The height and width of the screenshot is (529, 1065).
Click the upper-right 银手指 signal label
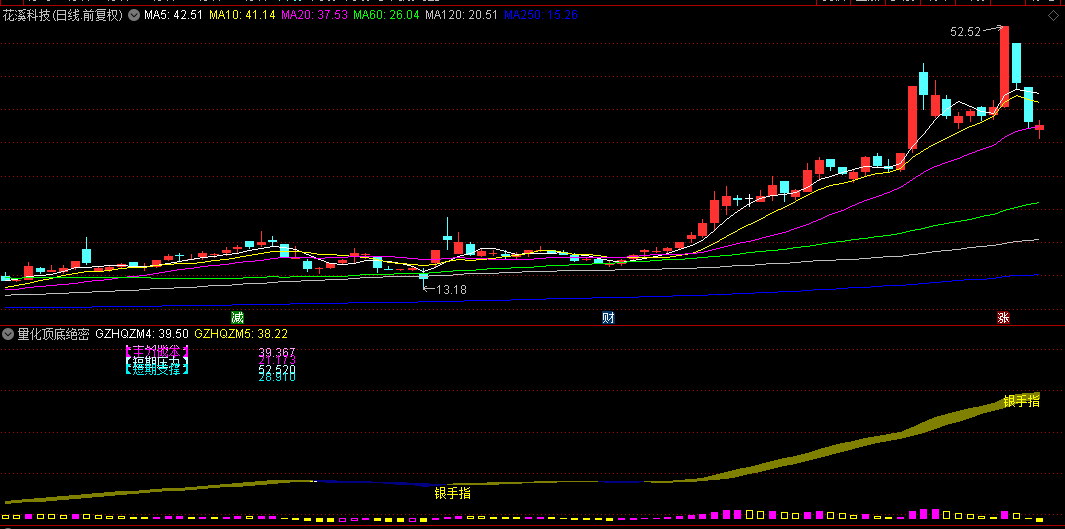pos(1022,401)
